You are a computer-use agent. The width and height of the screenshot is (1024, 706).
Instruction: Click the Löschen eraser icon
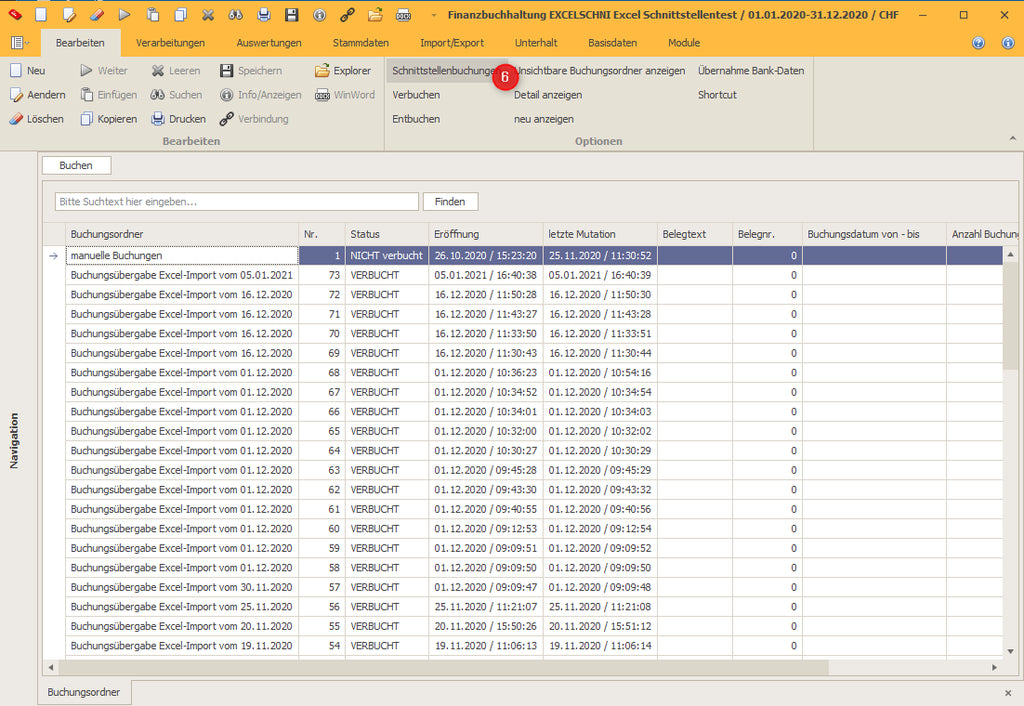16,119
